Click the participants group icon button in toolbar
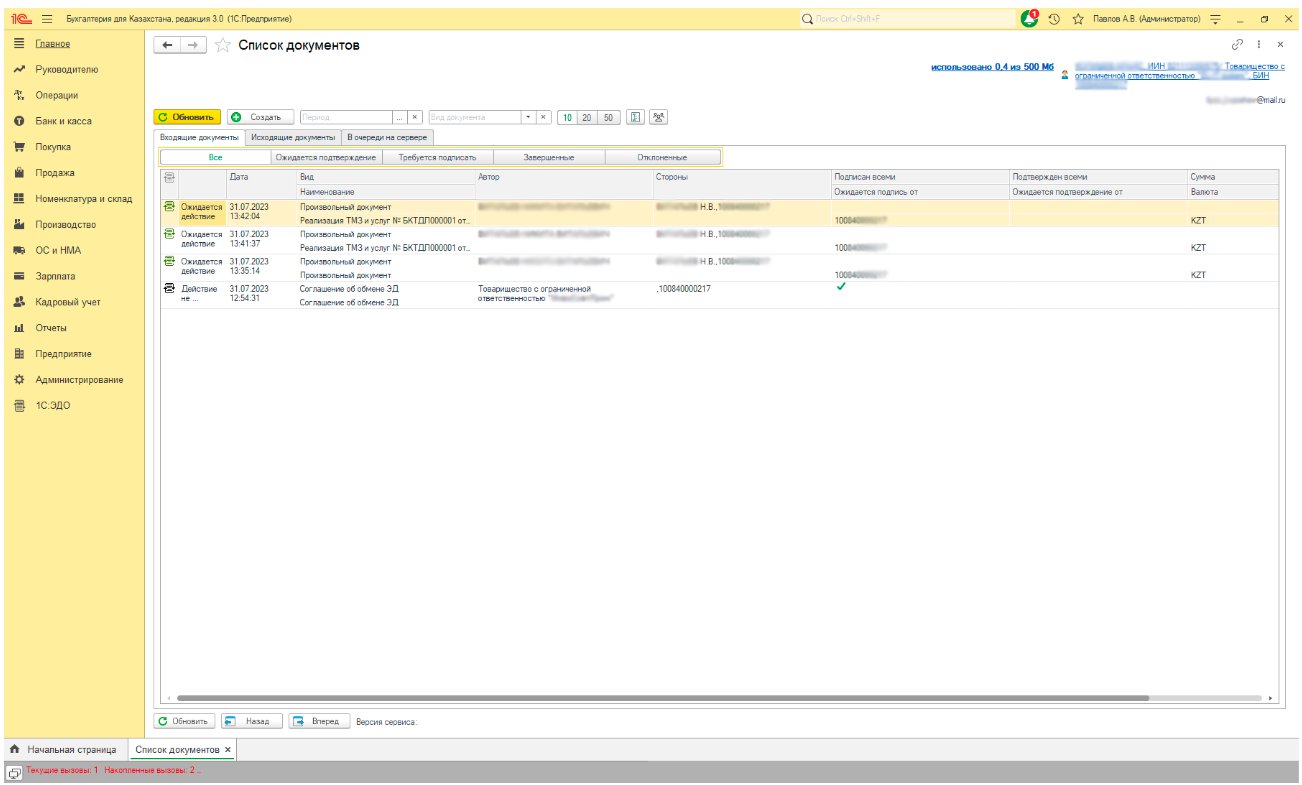1302x785 pixels. [x=658, y=117]
